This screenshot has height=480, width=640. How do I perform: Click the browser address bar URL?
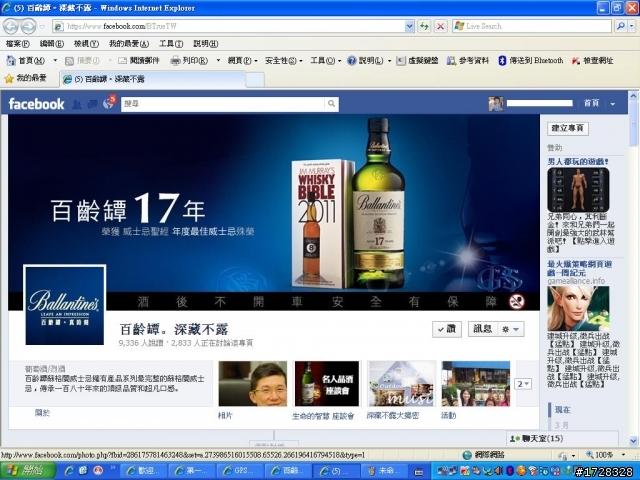(235, 27)
